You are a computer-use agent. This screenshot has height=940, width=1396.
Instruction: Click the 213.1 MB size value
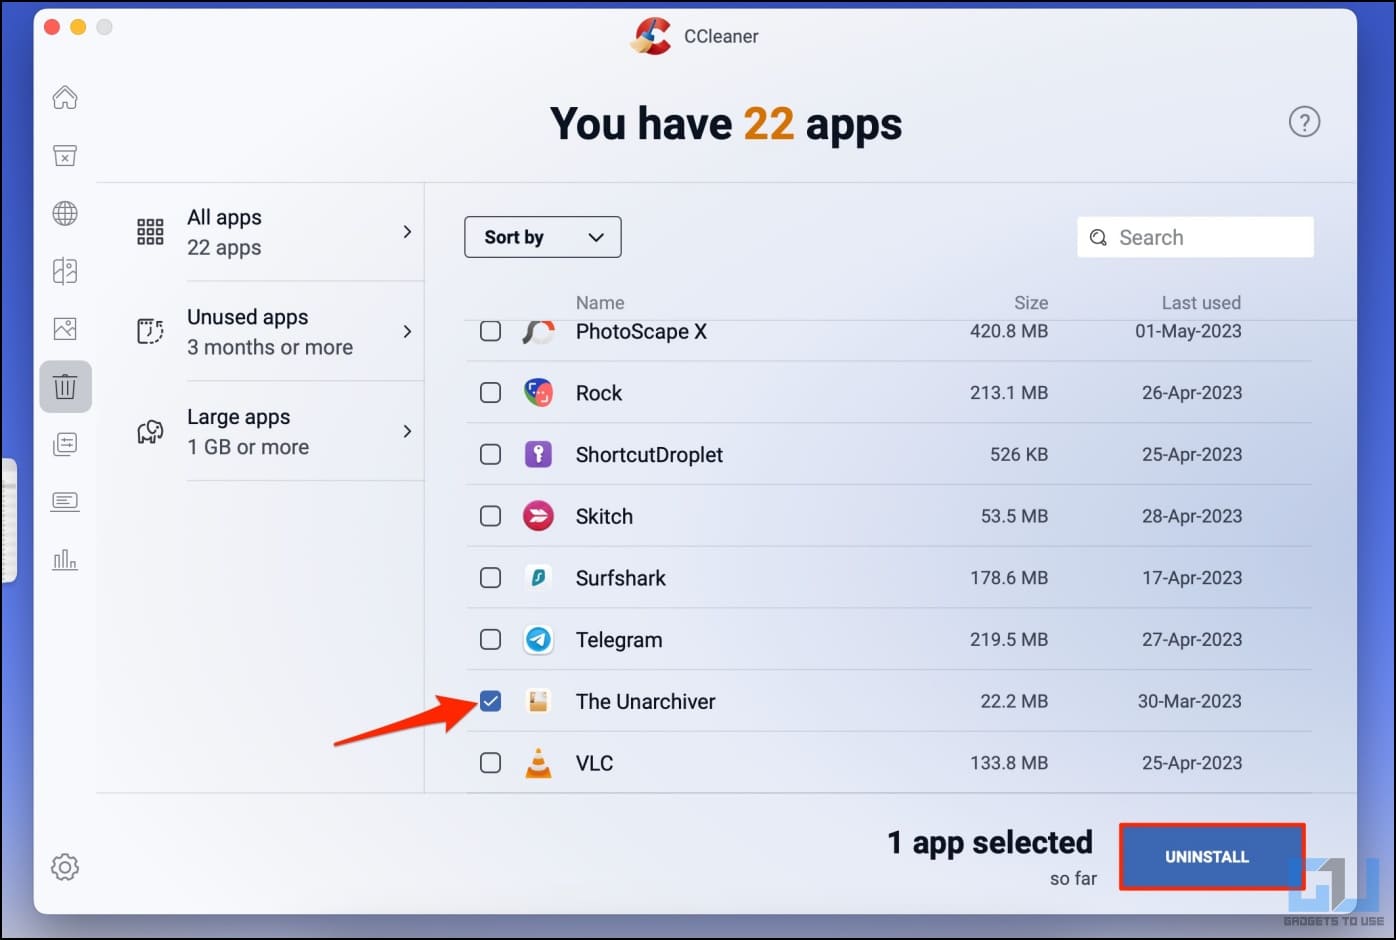pos(1009,393)
